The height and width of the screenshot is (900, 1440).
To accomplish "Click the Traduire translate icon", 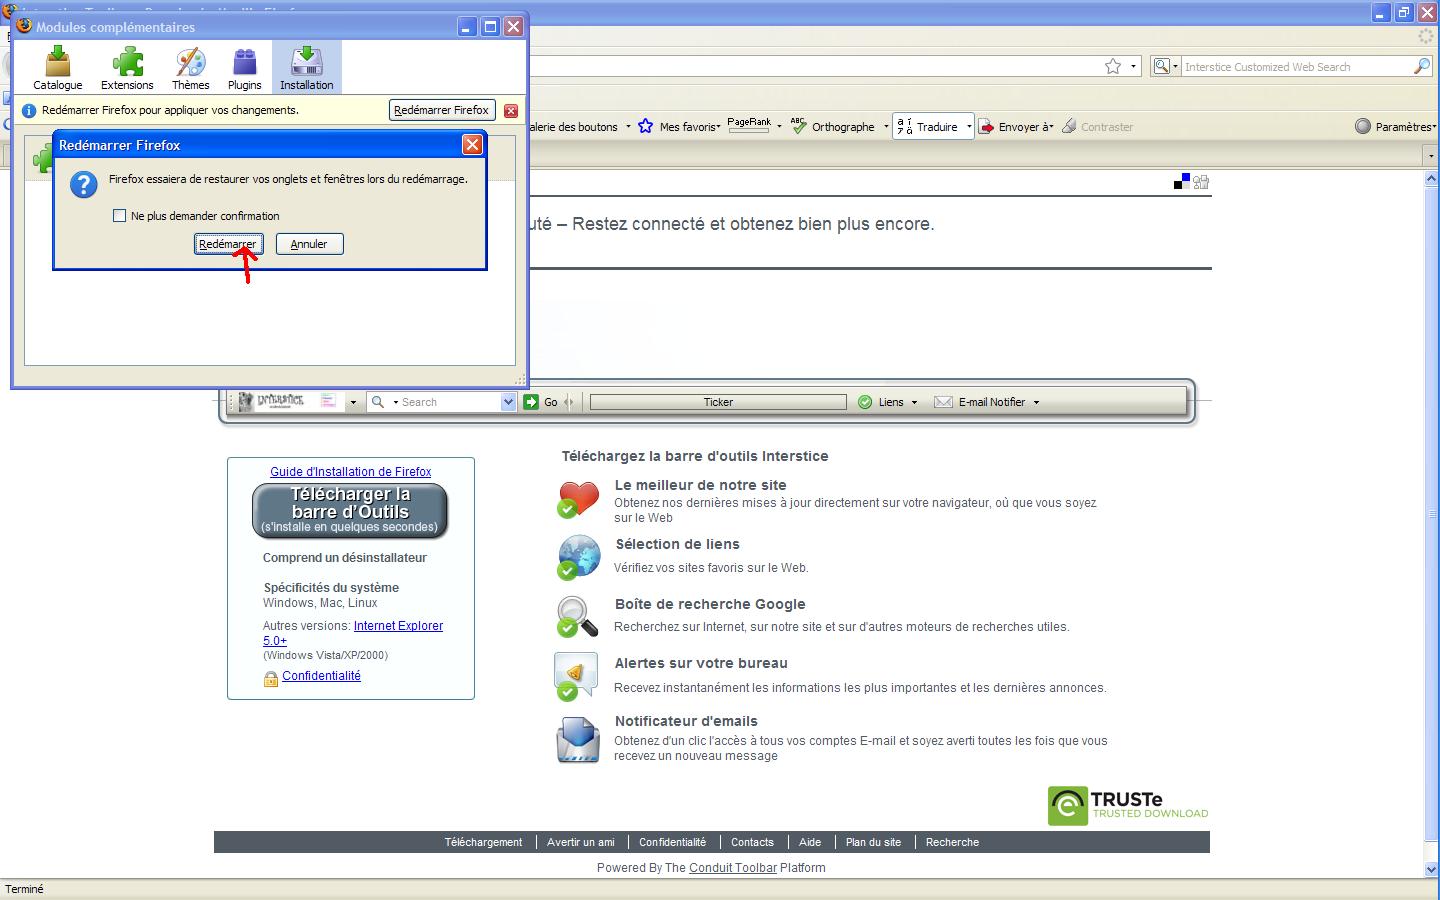I will click(904, 126).
